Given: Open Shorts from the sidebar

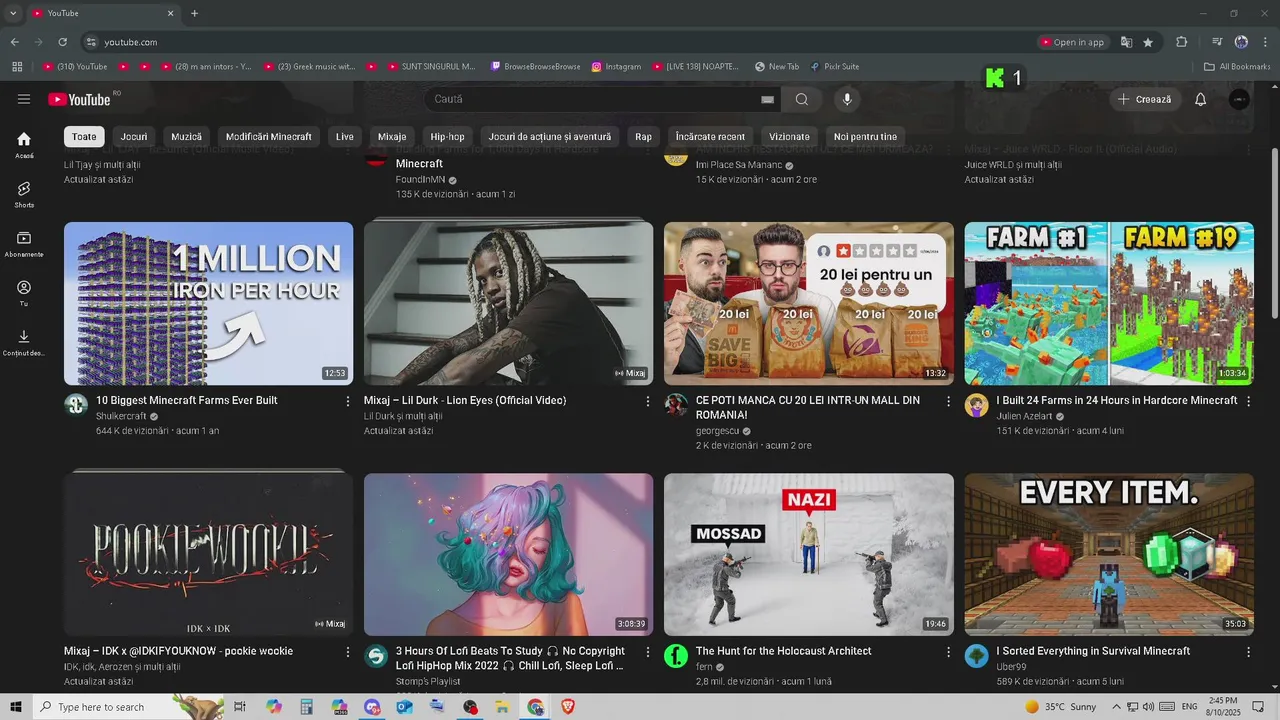Looking at the screenshot, I should pyautogui.click(x=24, y=194).
